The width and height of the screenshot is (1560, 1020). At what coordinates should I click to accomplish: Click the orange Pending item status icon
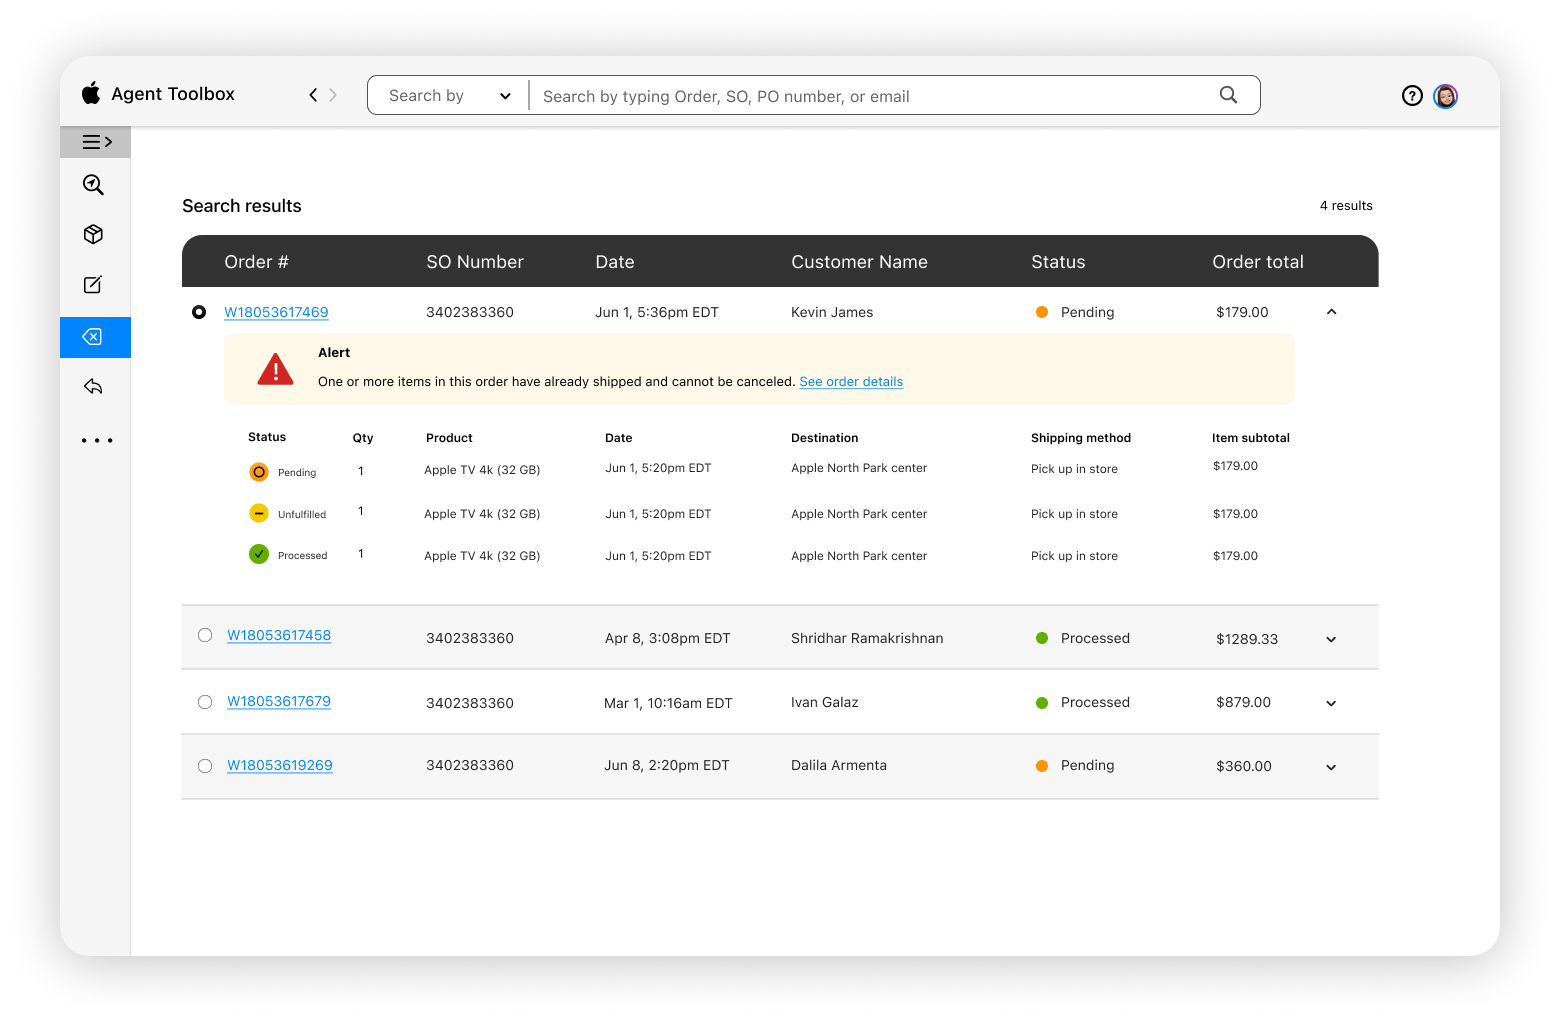coord(259,472)
